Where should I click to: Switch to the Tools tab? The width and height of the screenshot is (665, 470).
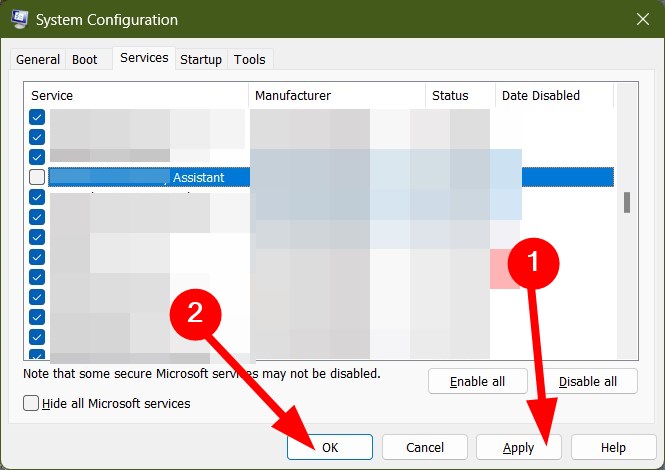(x=250, y=59)
